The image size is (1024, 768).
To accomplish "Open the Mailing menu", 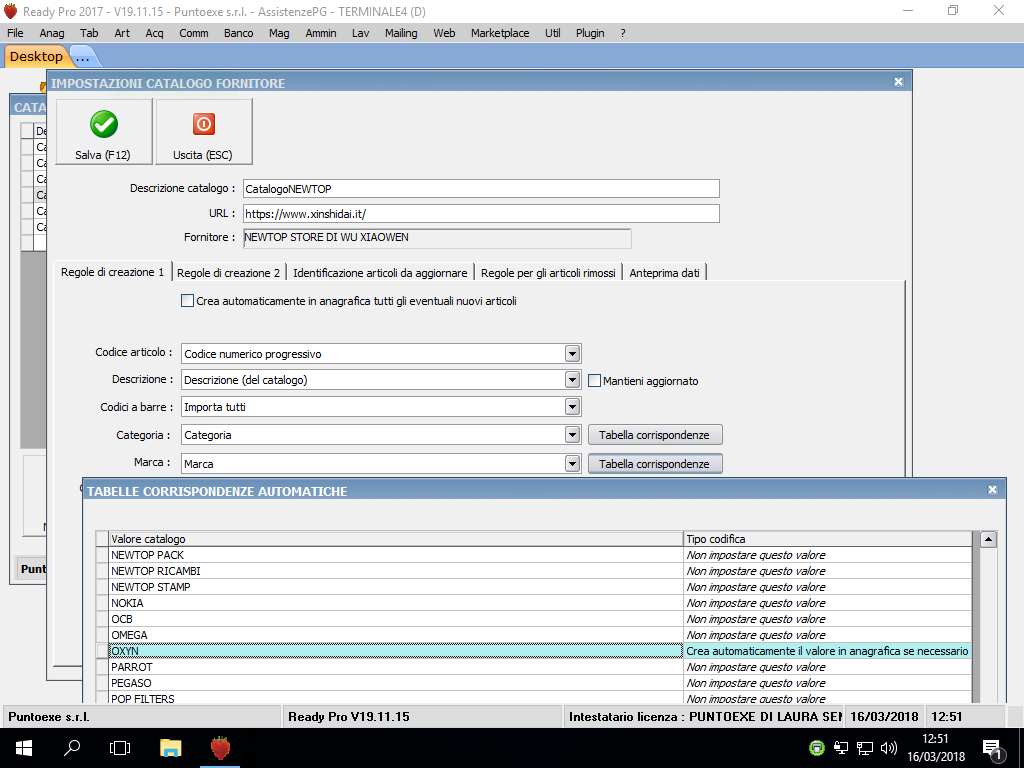I will (401, 33).
